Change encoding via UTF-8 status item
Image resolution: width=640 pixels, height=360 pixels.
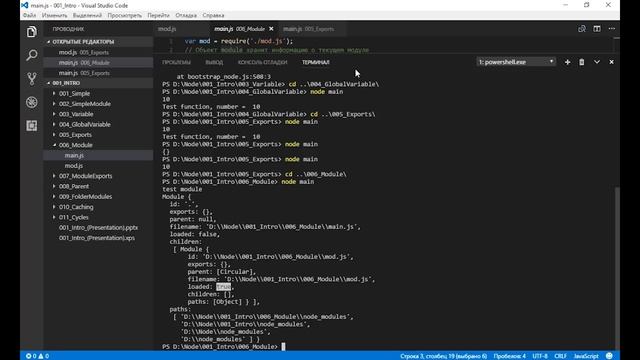pyautogui.click(x=540, y=356)
